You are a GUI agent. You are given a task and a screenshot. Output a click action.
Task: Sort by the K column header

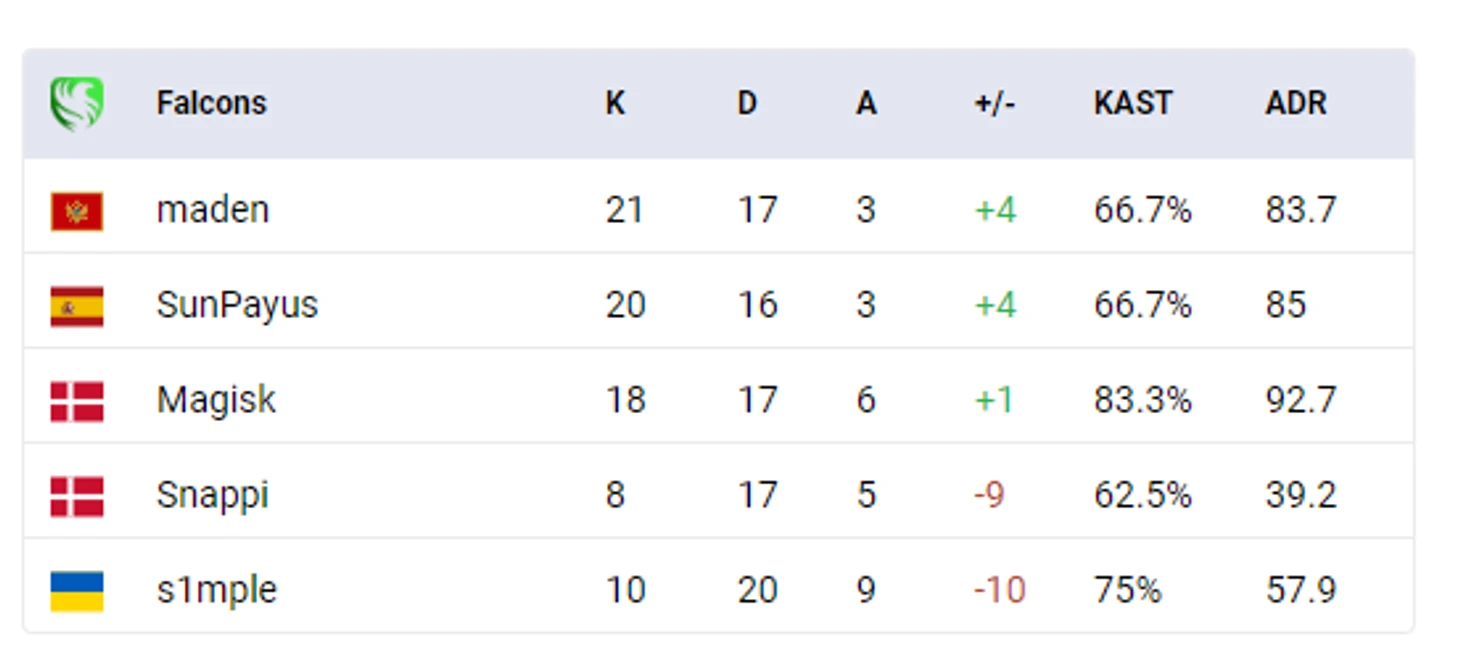tap(615, 103)
